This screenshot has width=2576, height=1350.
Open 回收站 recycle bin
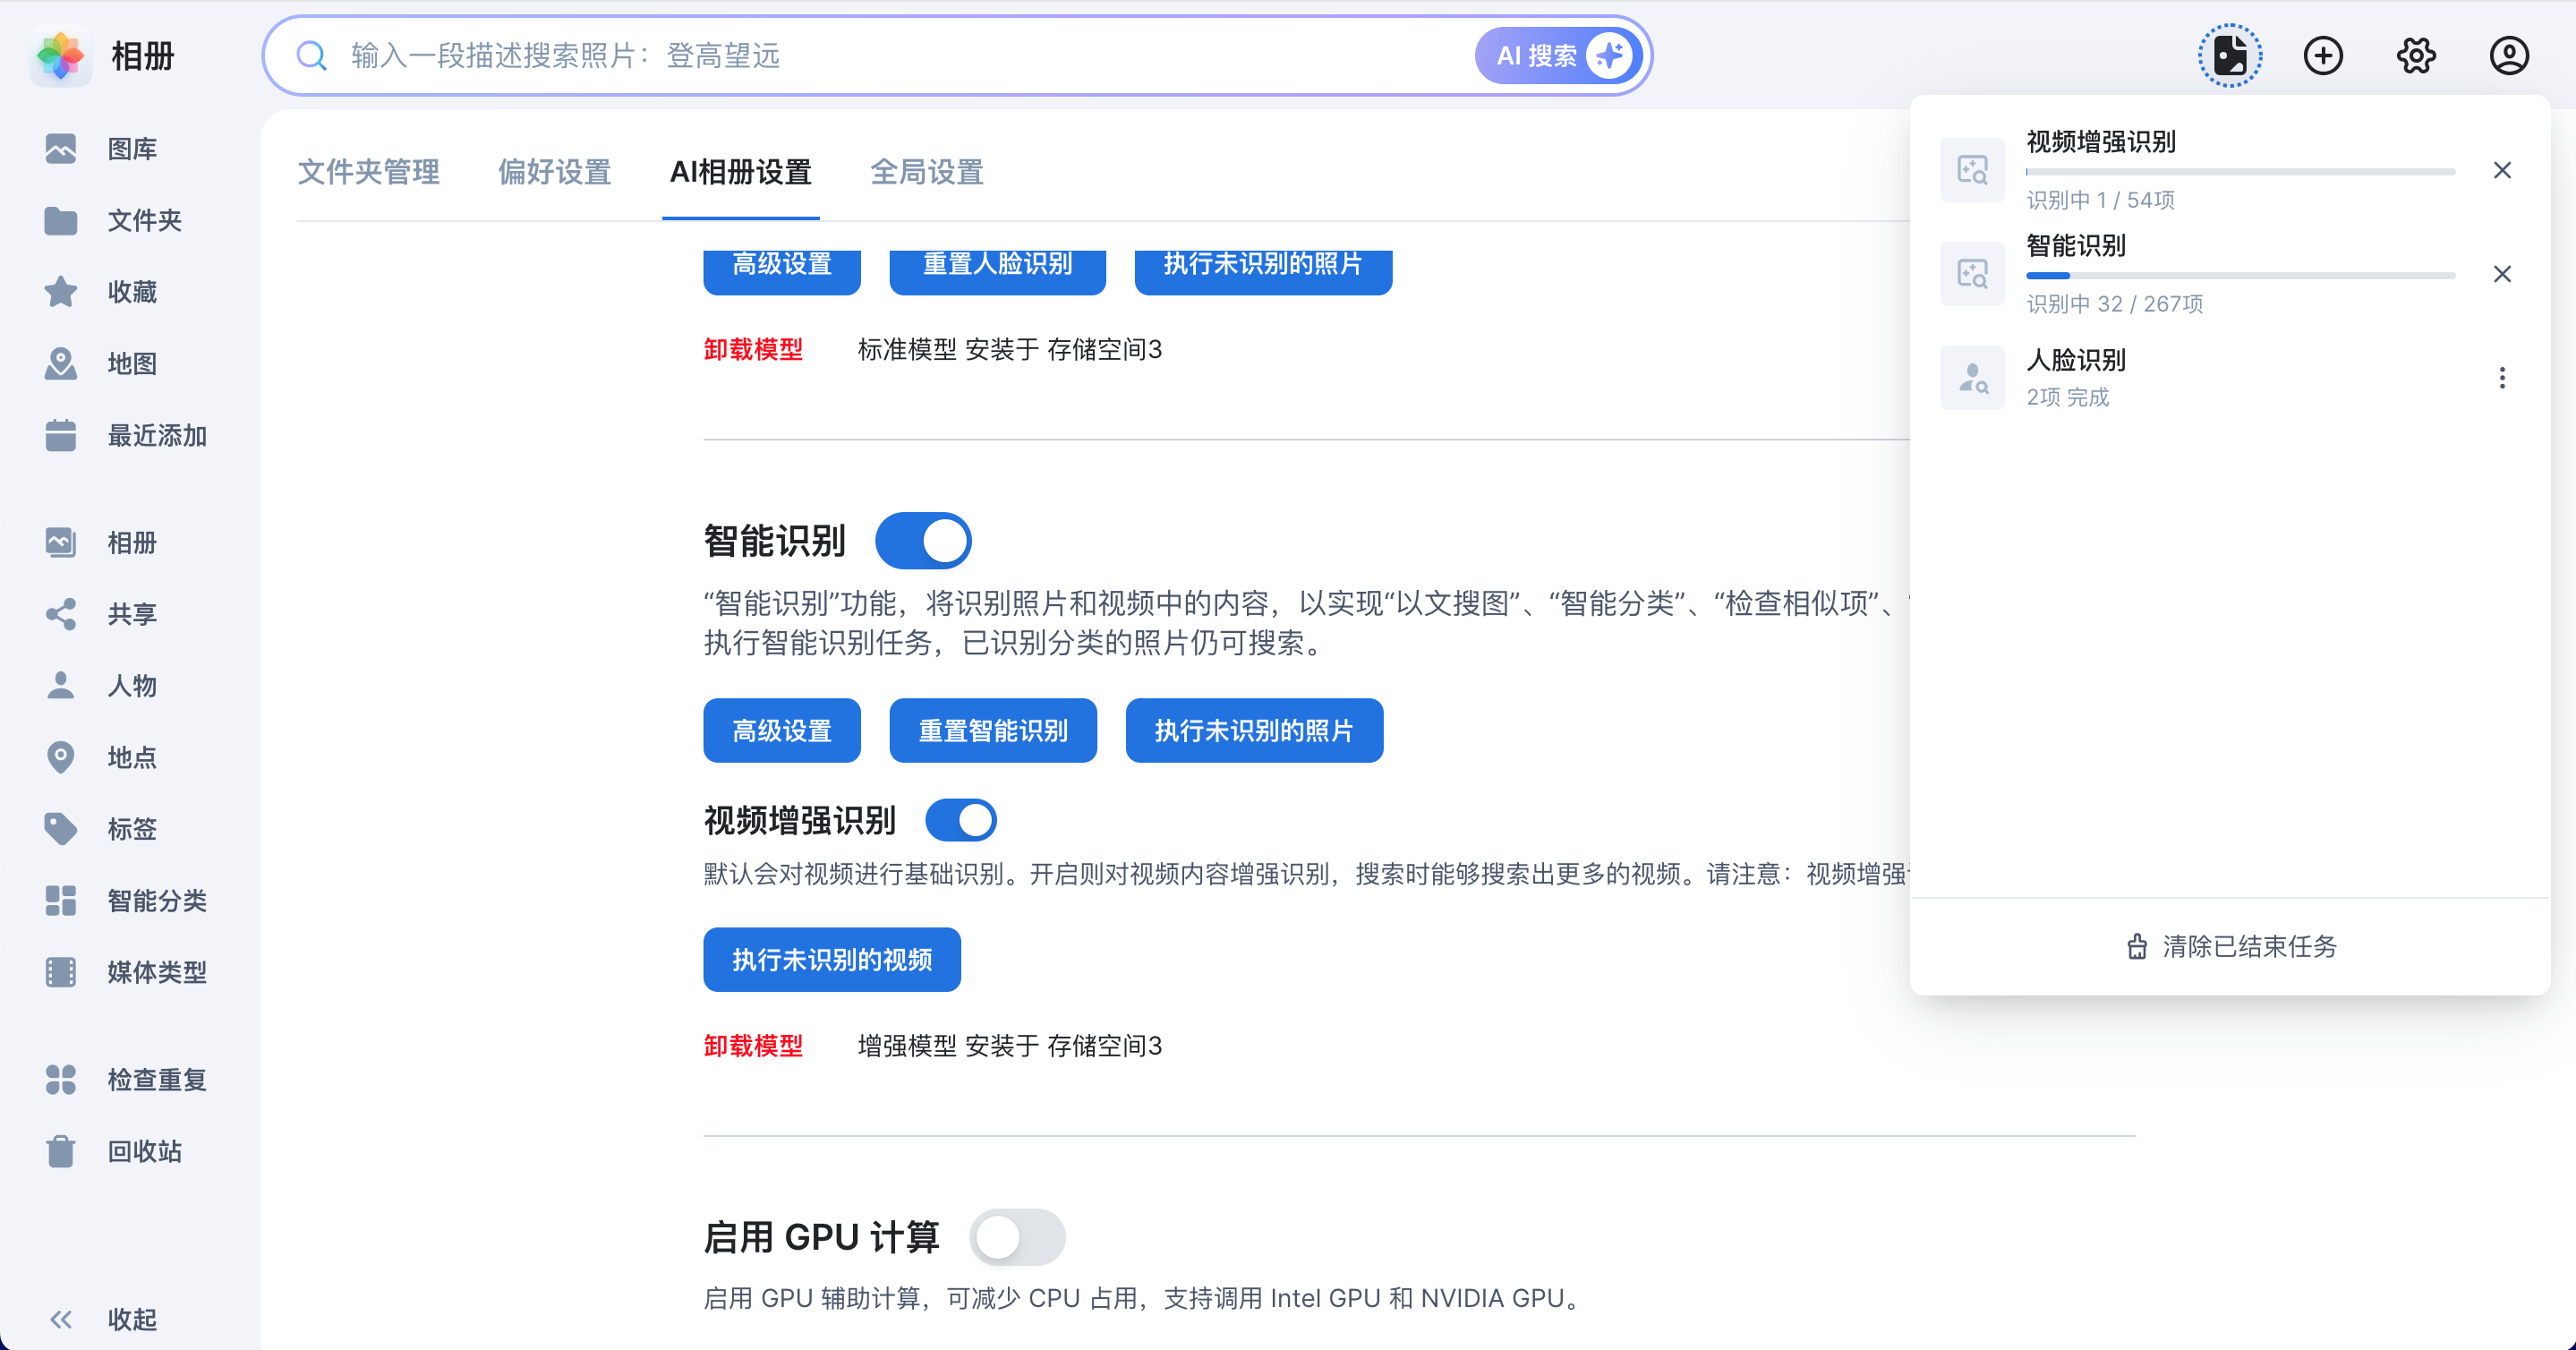coord(144,1152)
